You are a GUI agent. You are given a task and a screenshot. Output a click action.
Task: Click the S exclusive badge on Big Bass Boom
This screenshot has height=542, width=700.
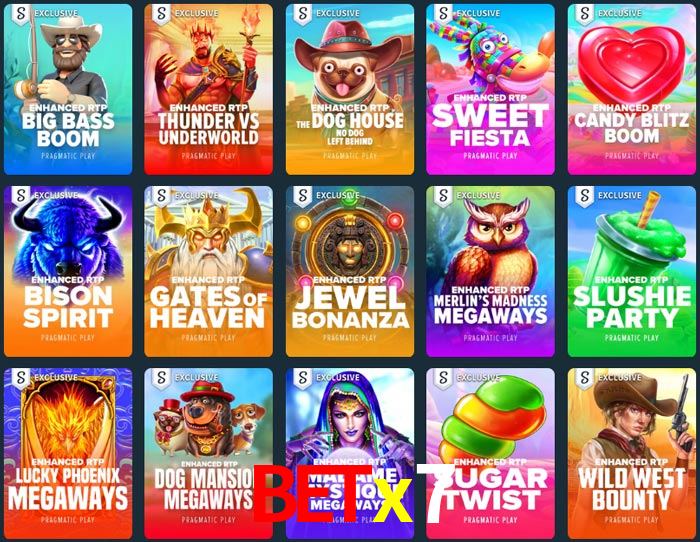(x=21, y=14)
